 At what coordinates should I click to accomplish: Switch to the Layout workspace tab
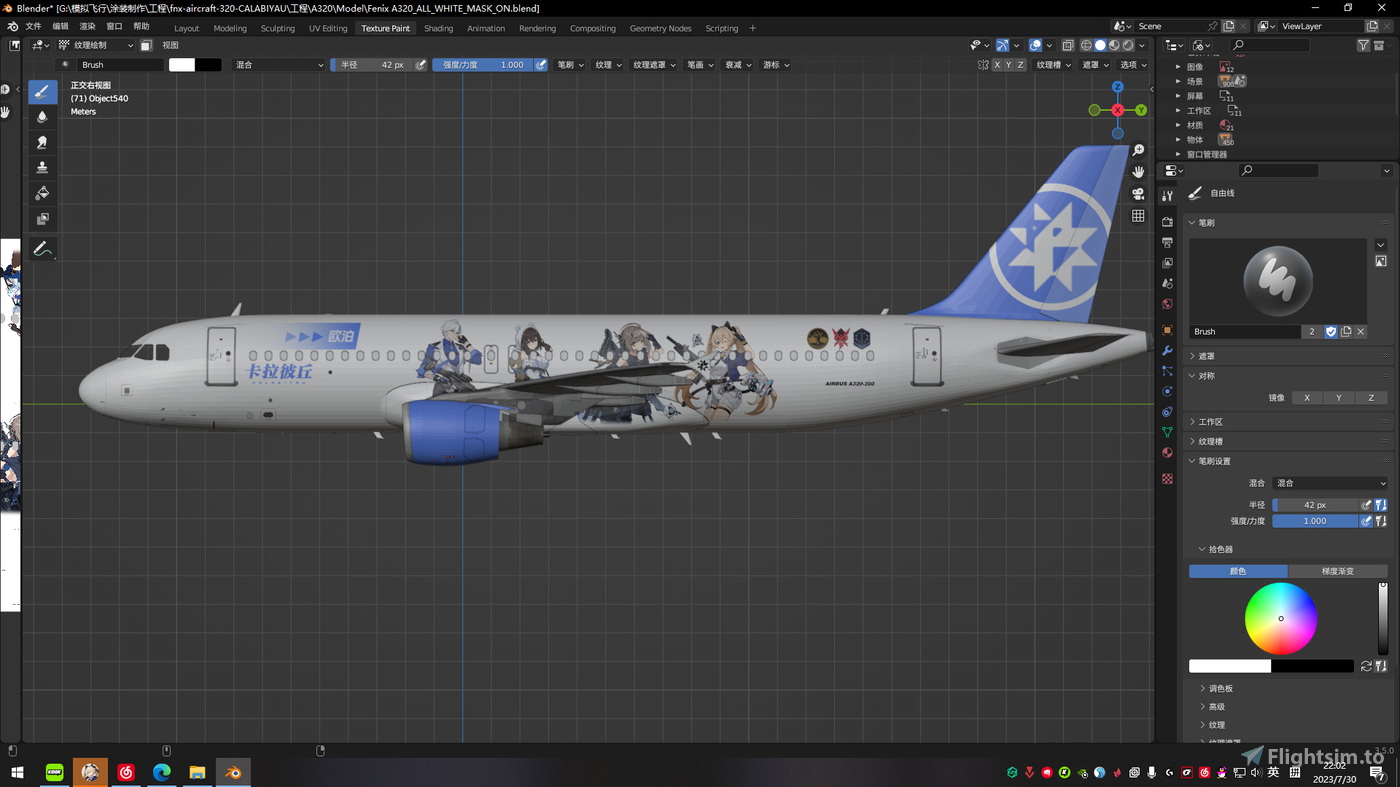186,28
